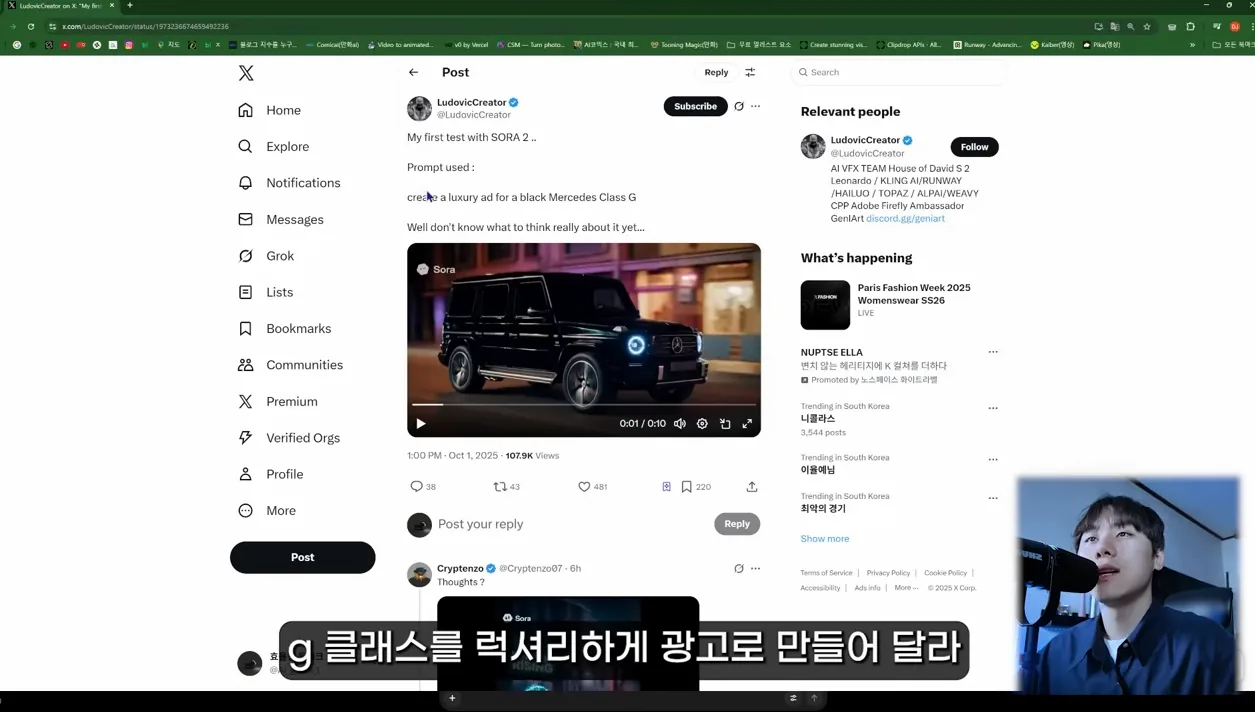Open the more options menu on LudovicCreator's post
This screenshot has width=1255, height=712.
point(755,106)
